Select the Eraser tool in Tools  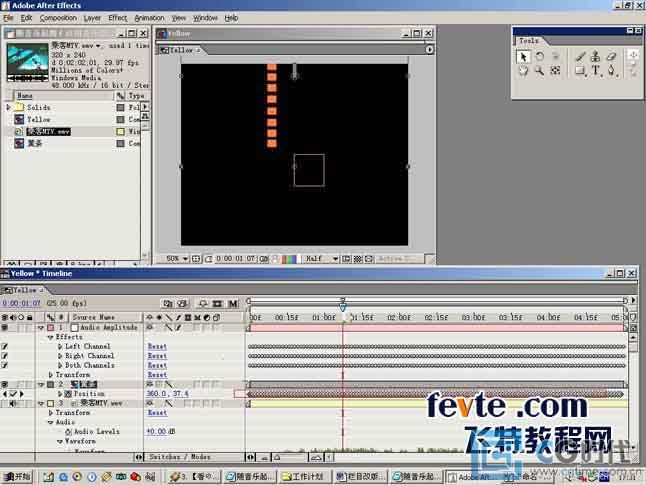click(x=611, y=56)
